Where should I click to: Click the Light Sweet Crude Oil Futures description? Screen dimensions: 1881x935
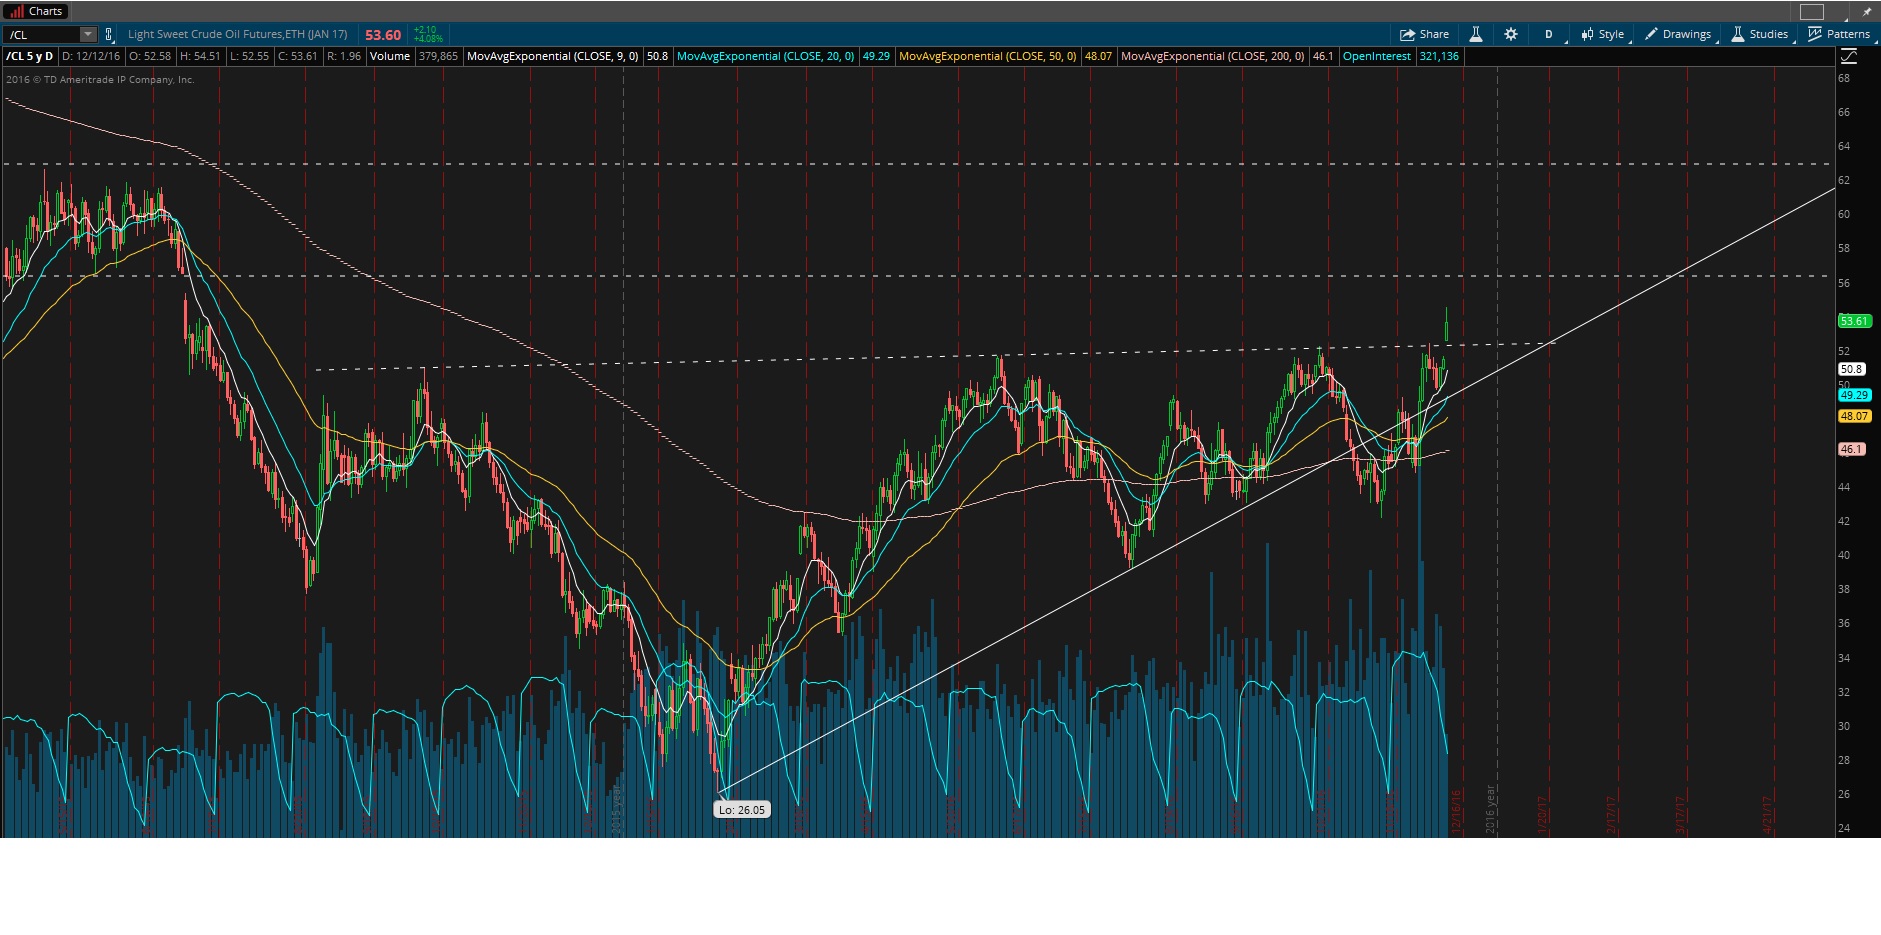coord(237,34)
